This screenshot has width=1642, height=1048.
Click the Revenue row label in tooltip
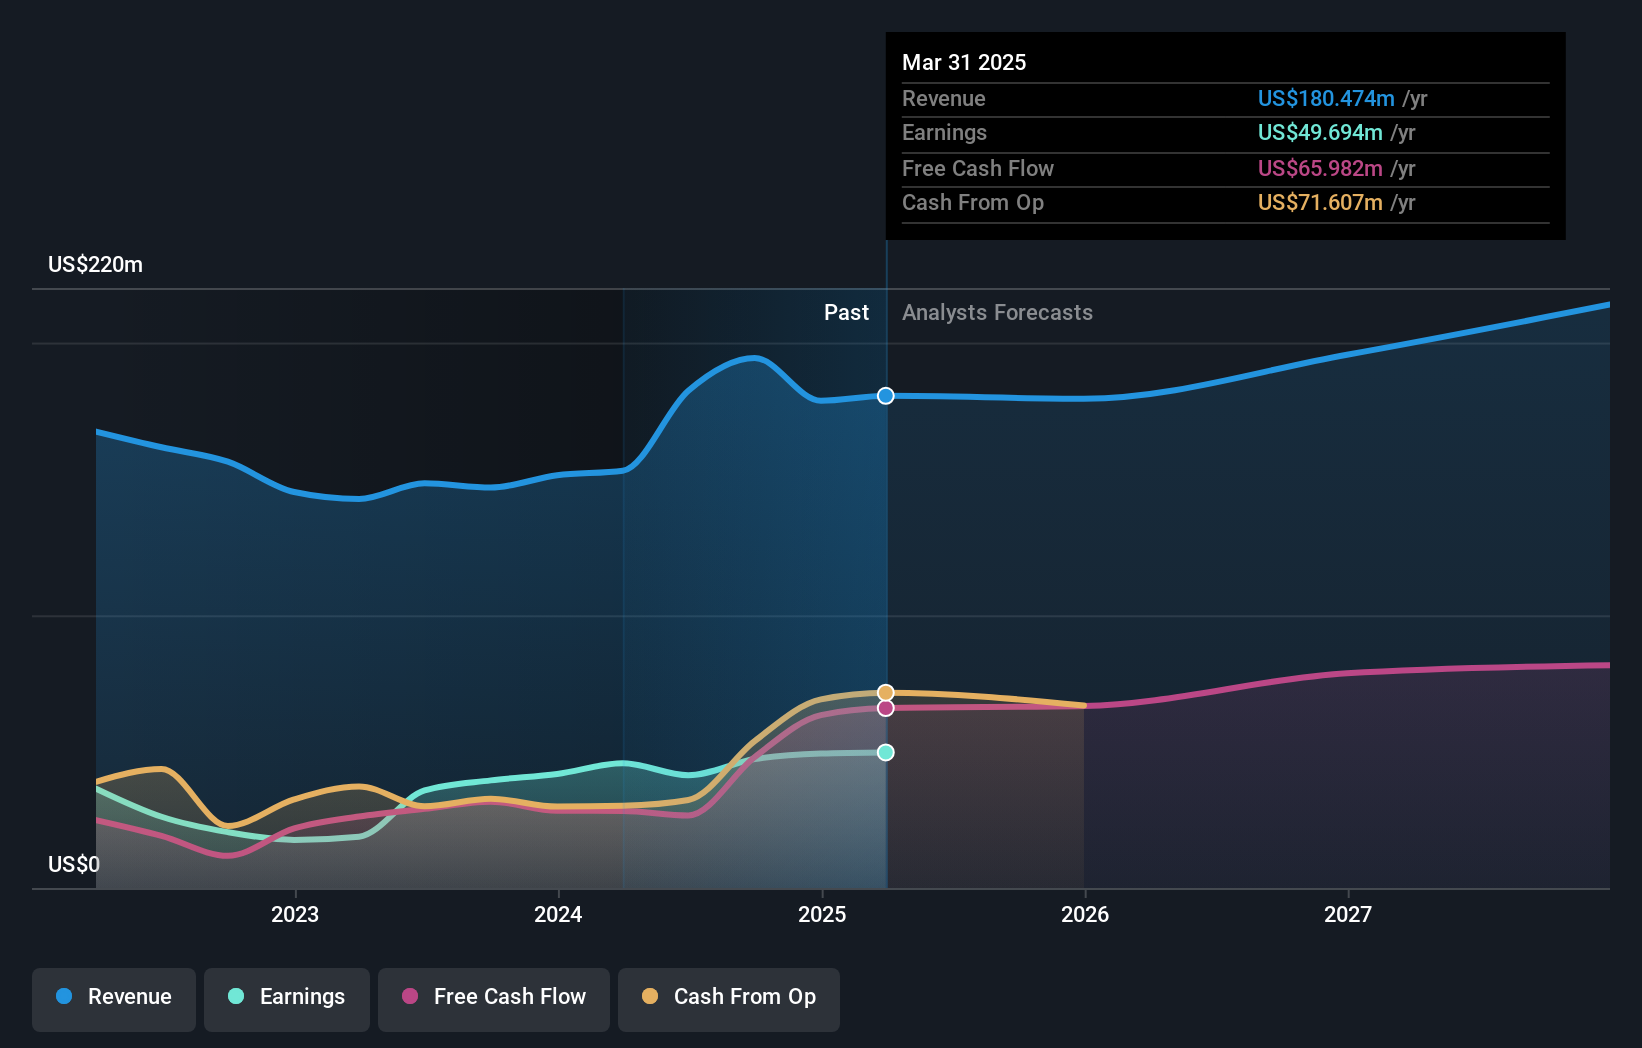[944, 99]
